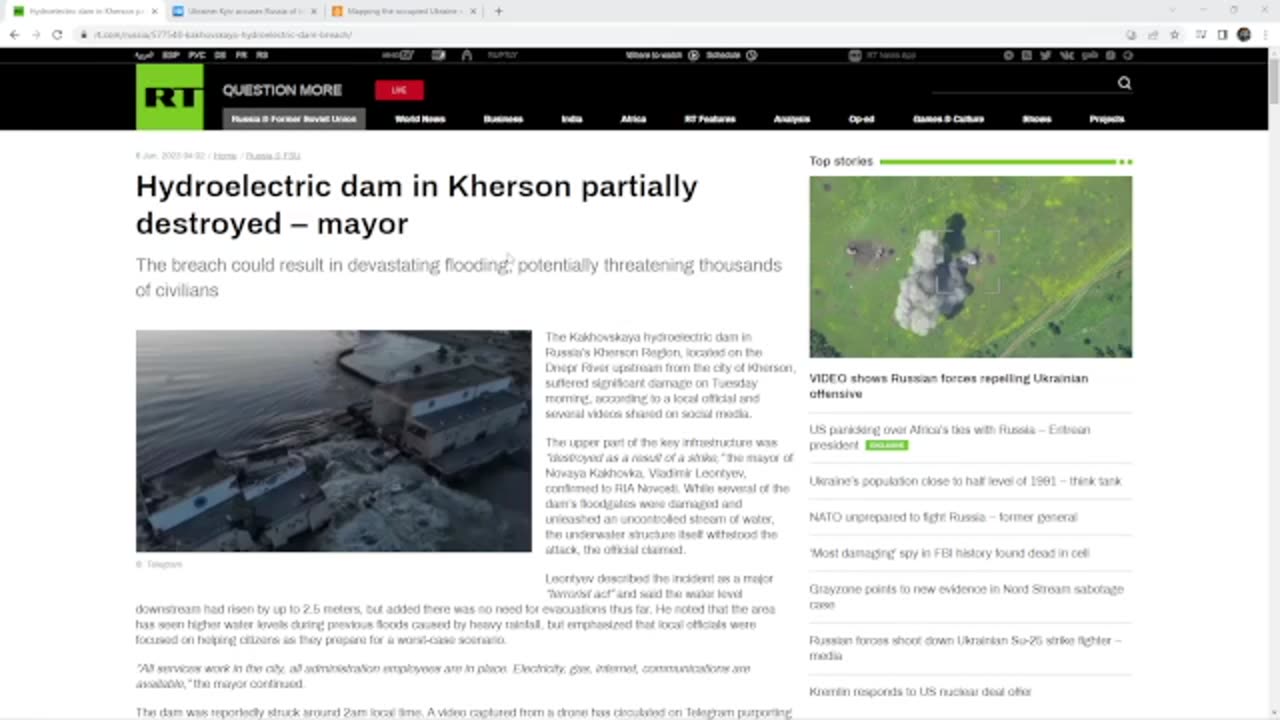Open Ukraine's population close to half story
The width and height of the screenshot is (1280, 720).
click(x=965, y=481)
